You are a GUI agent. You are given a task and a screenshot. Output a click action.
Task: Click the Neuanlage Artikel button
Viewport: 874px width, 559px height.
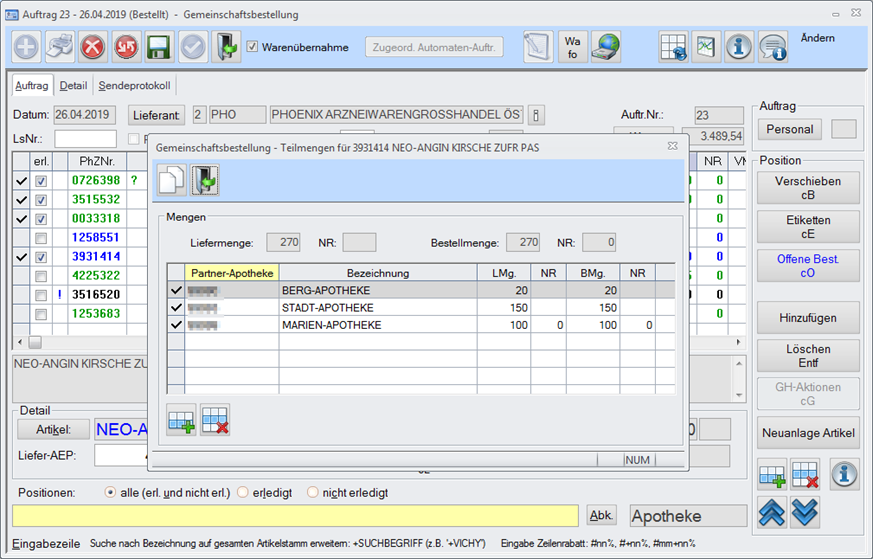click(808, 433)
